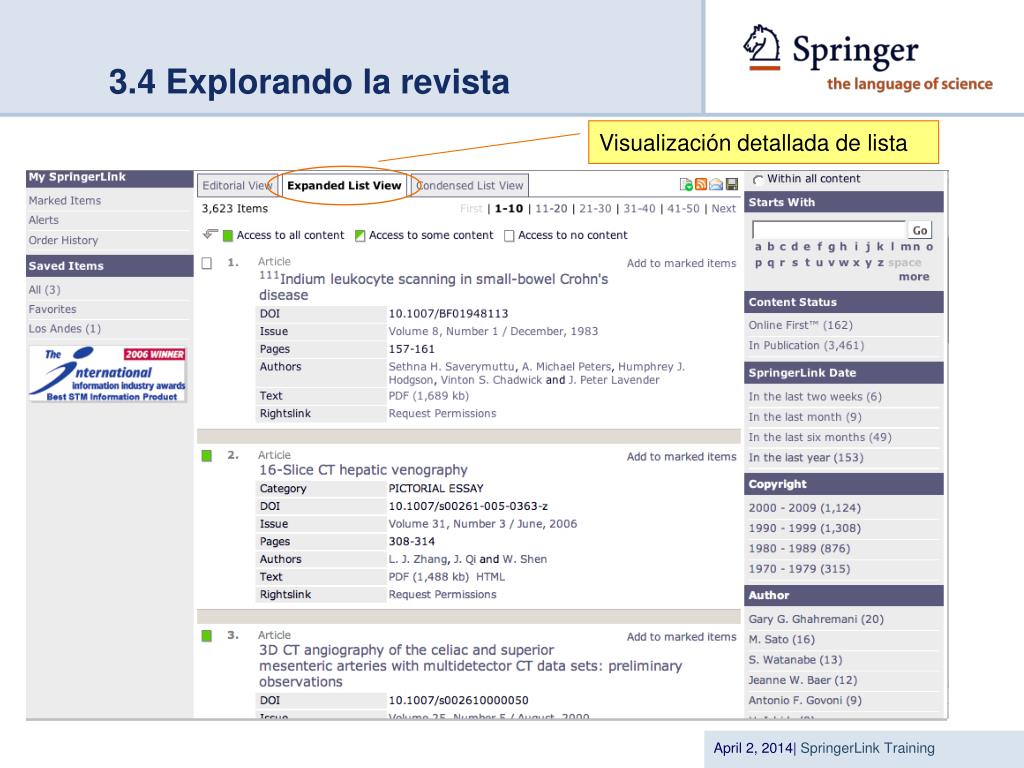This screenshot has width=1024, height=768.
Task: Filter by author Gary G. Ghahremani (20)
Action: [816, 619]
